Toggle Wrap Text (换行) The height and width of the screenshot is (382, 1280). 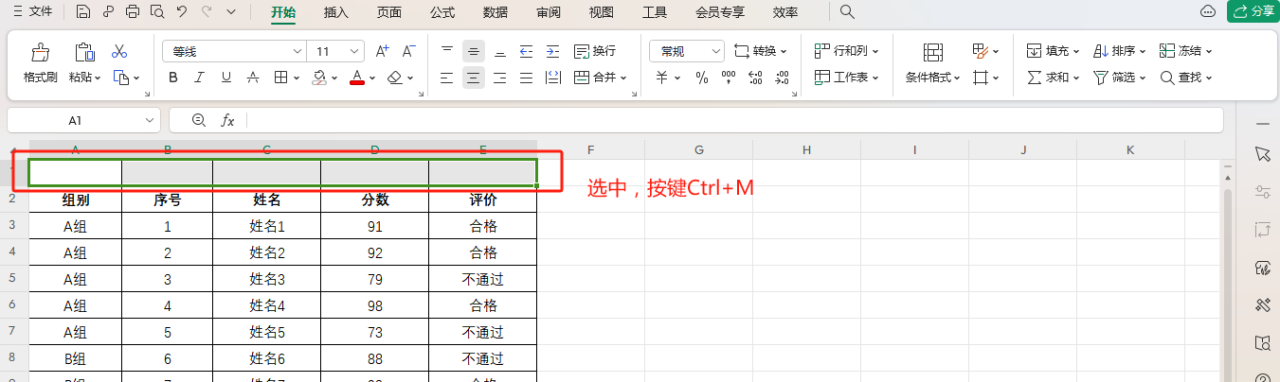595,51
